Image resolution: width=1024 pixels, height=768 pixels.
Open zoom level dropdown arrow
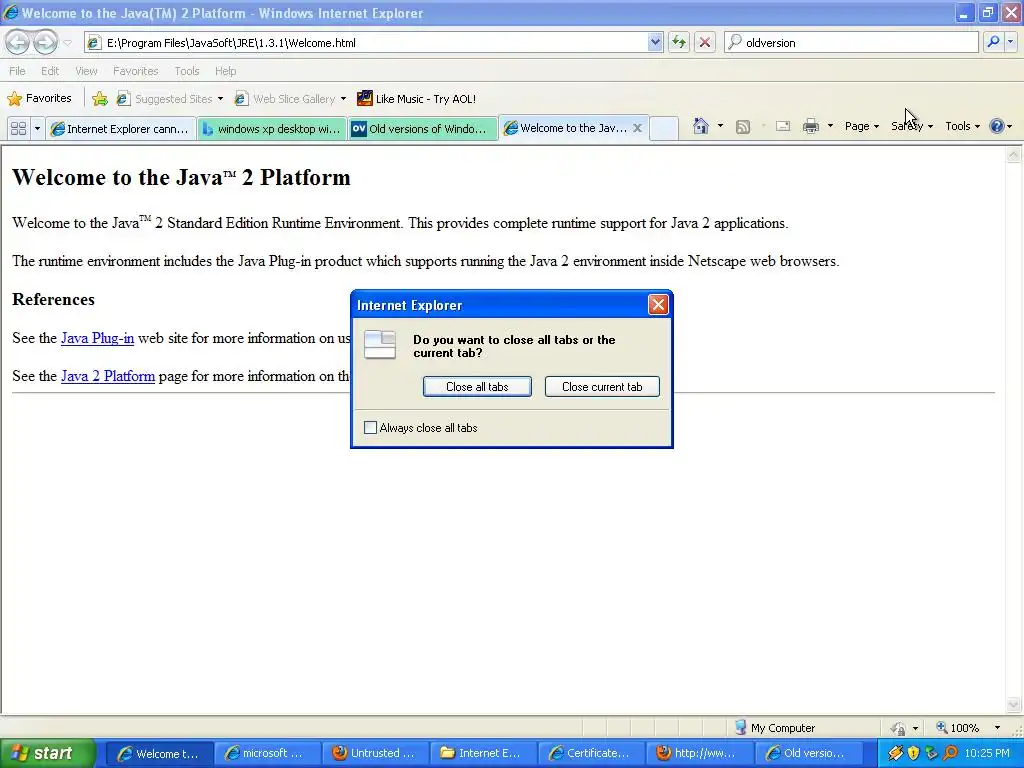pos(997,728)
